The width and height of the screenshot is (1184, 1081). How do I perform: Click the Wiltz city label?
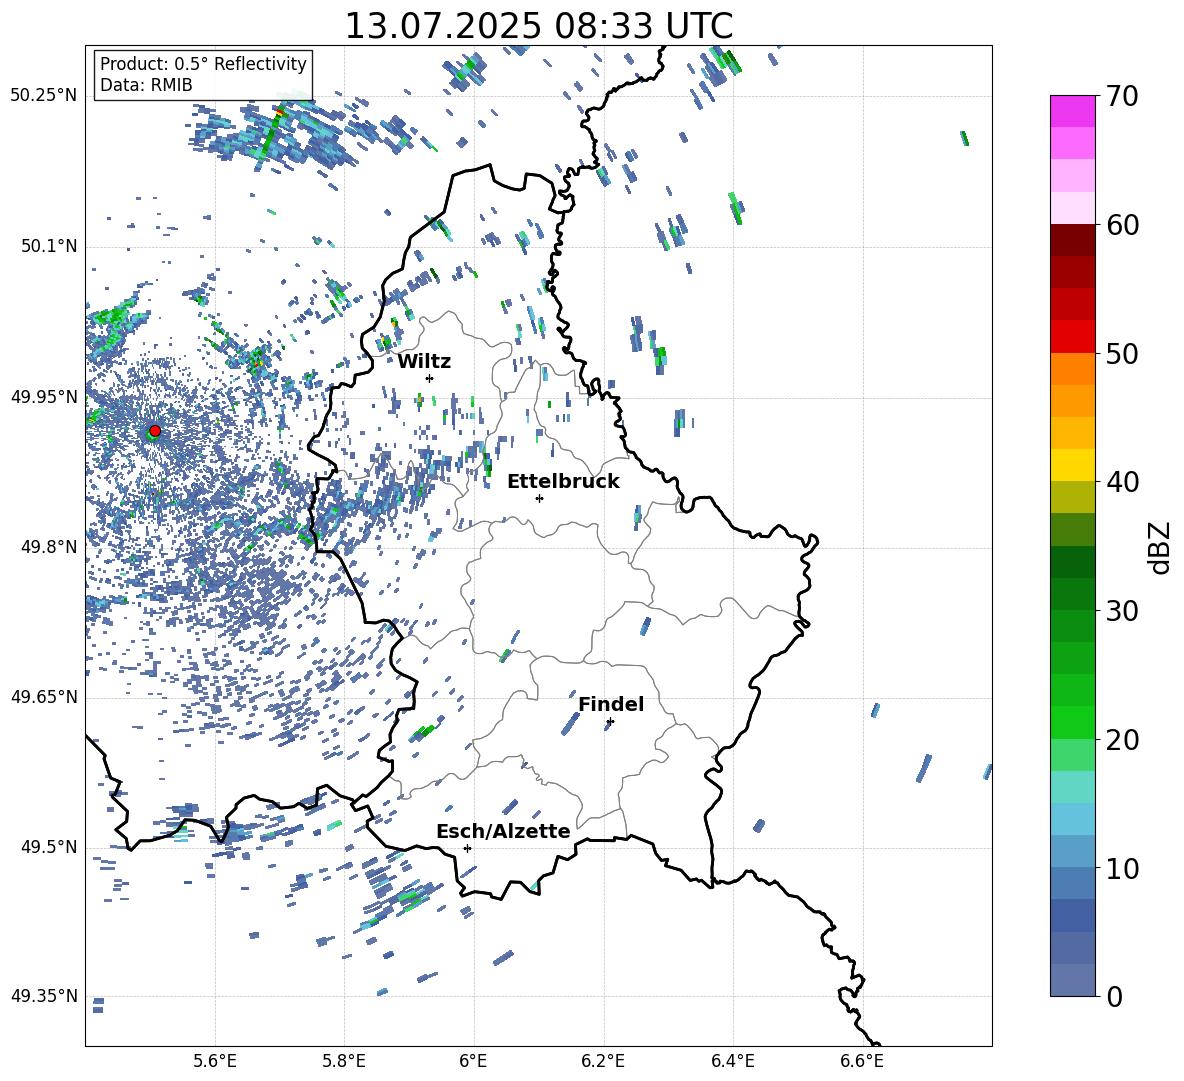pos(424,362)
